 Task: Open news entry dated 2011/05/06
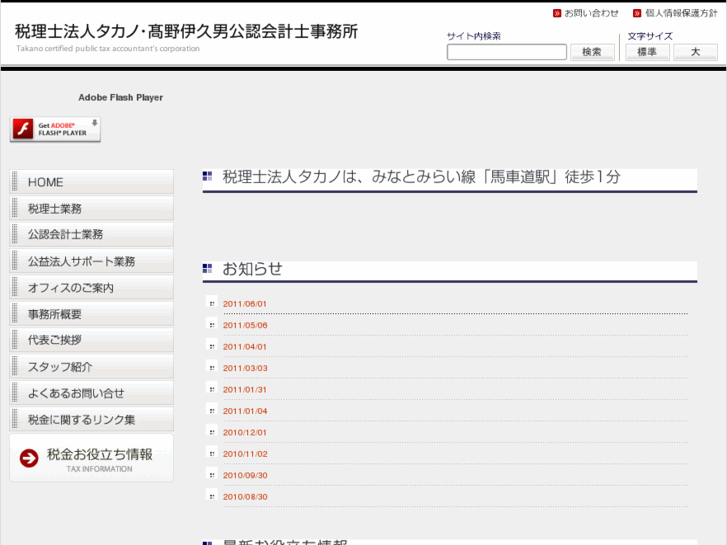click(x=245, y=325)
